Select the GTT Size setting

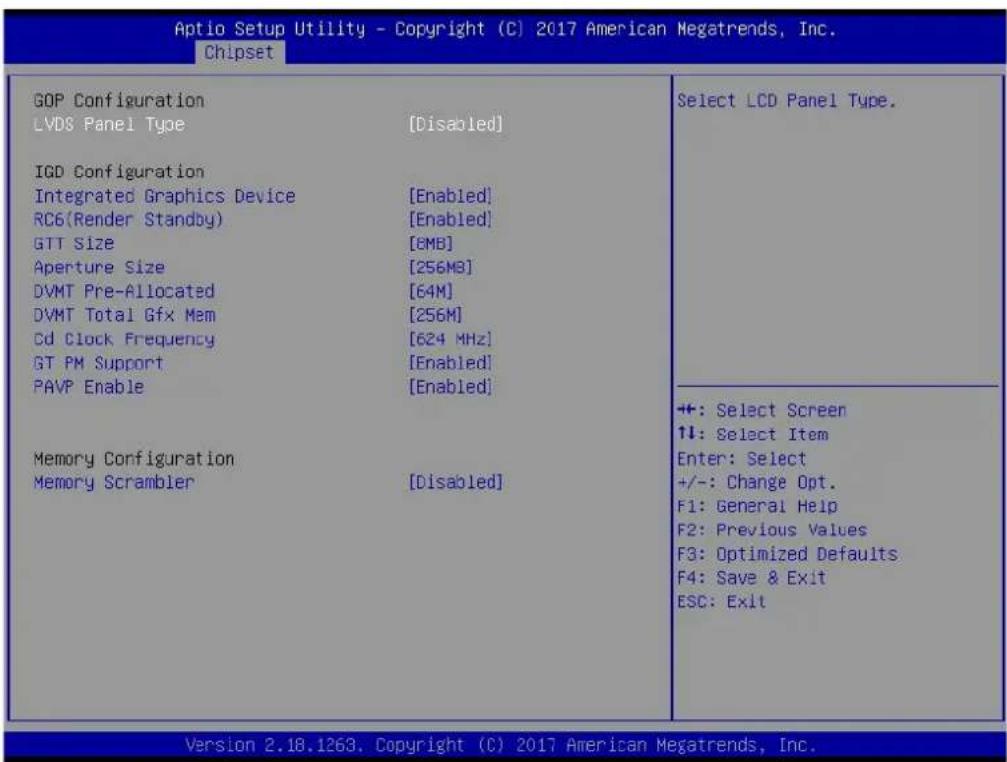click(x=74, y=243)
